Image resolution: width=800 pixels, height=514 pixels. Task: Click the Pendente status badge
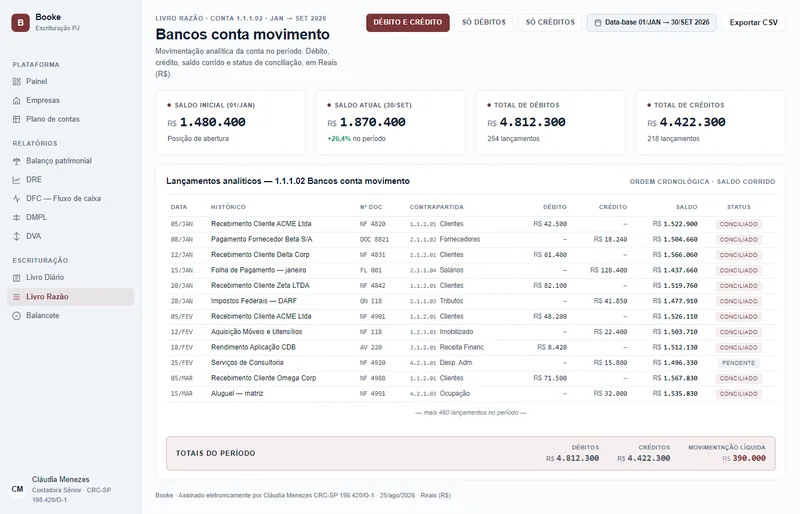(738, 363)
